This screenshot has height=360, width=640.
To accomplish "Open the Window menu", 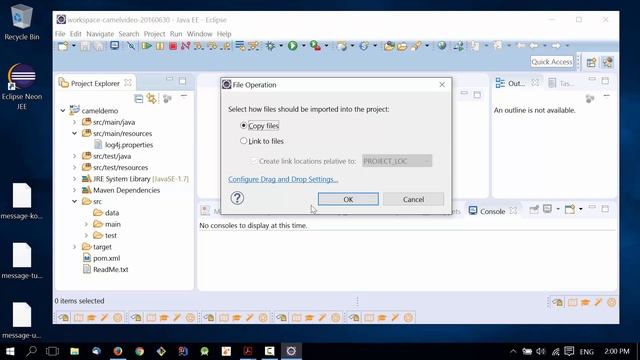I will [x=199, y=34].
